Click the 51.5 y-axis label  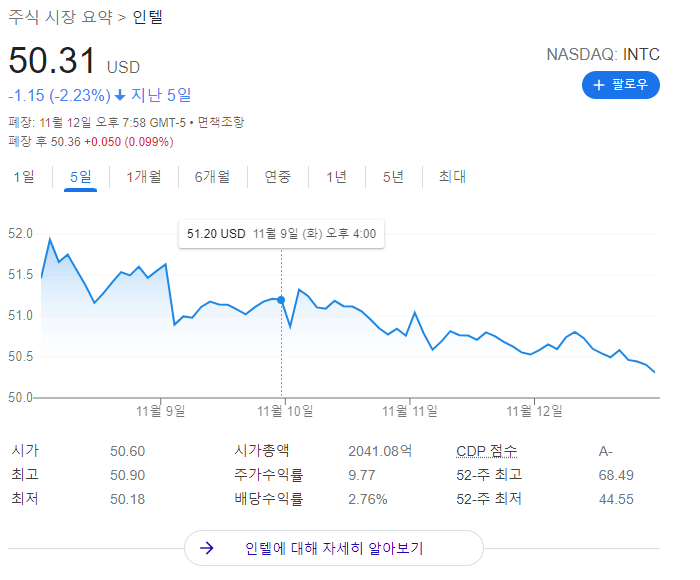coord(21,275)
